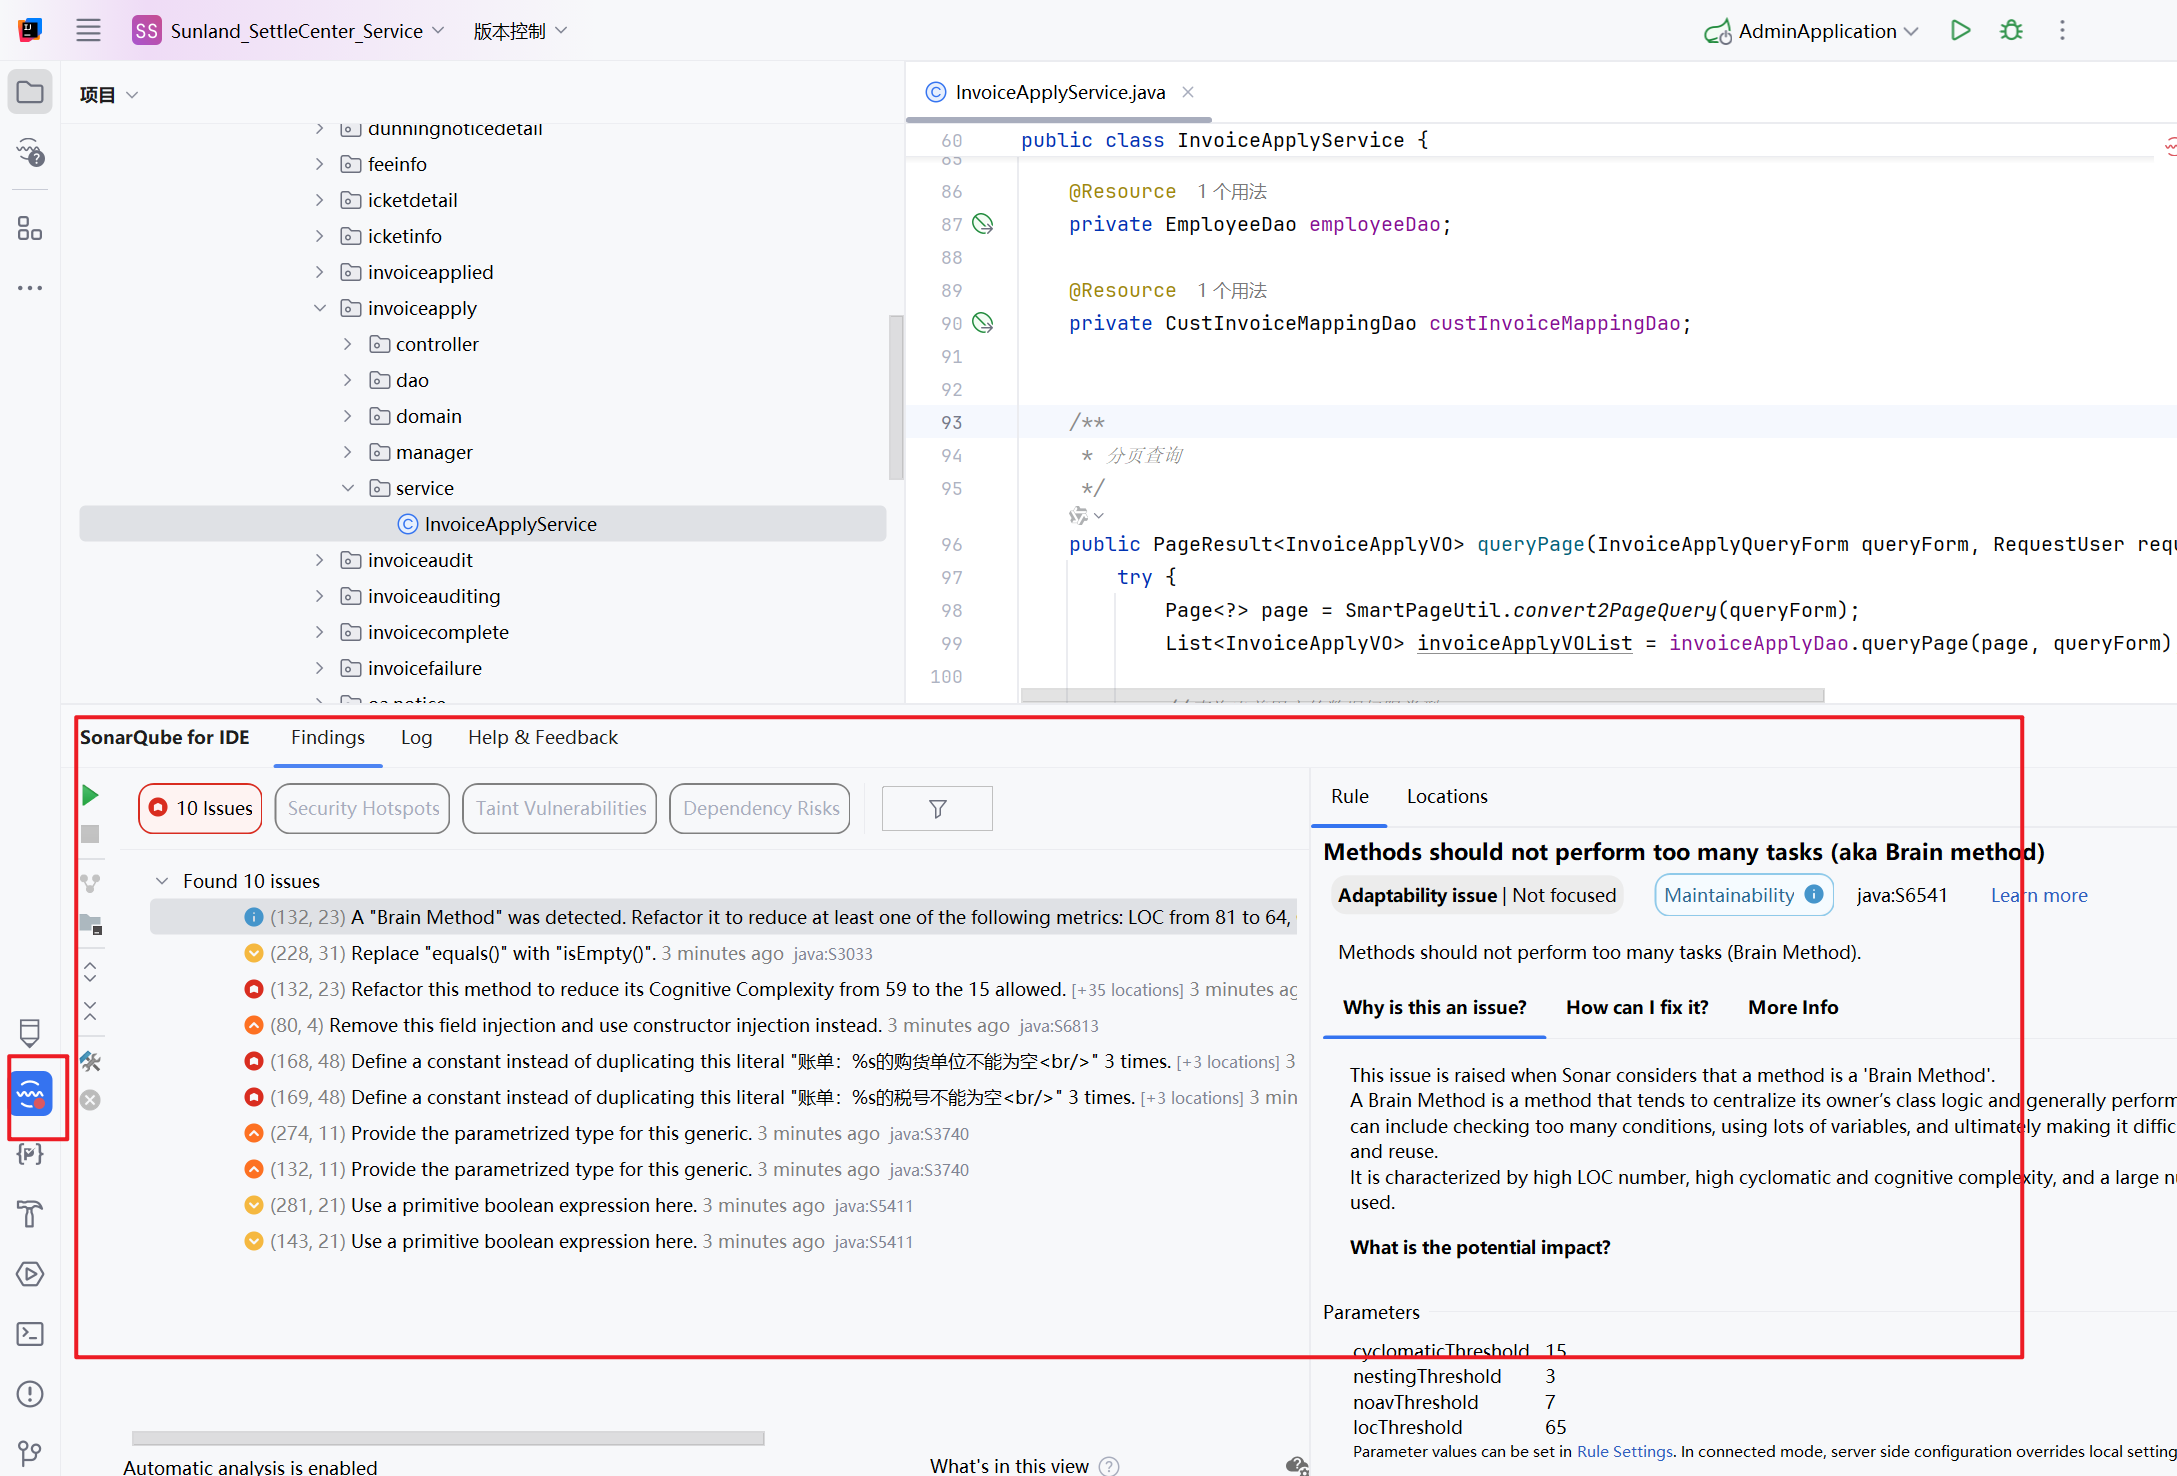Expand all issues in findings tree
The width and height of the screenshot is (2177, 1476).
click(x=90, y=971)
